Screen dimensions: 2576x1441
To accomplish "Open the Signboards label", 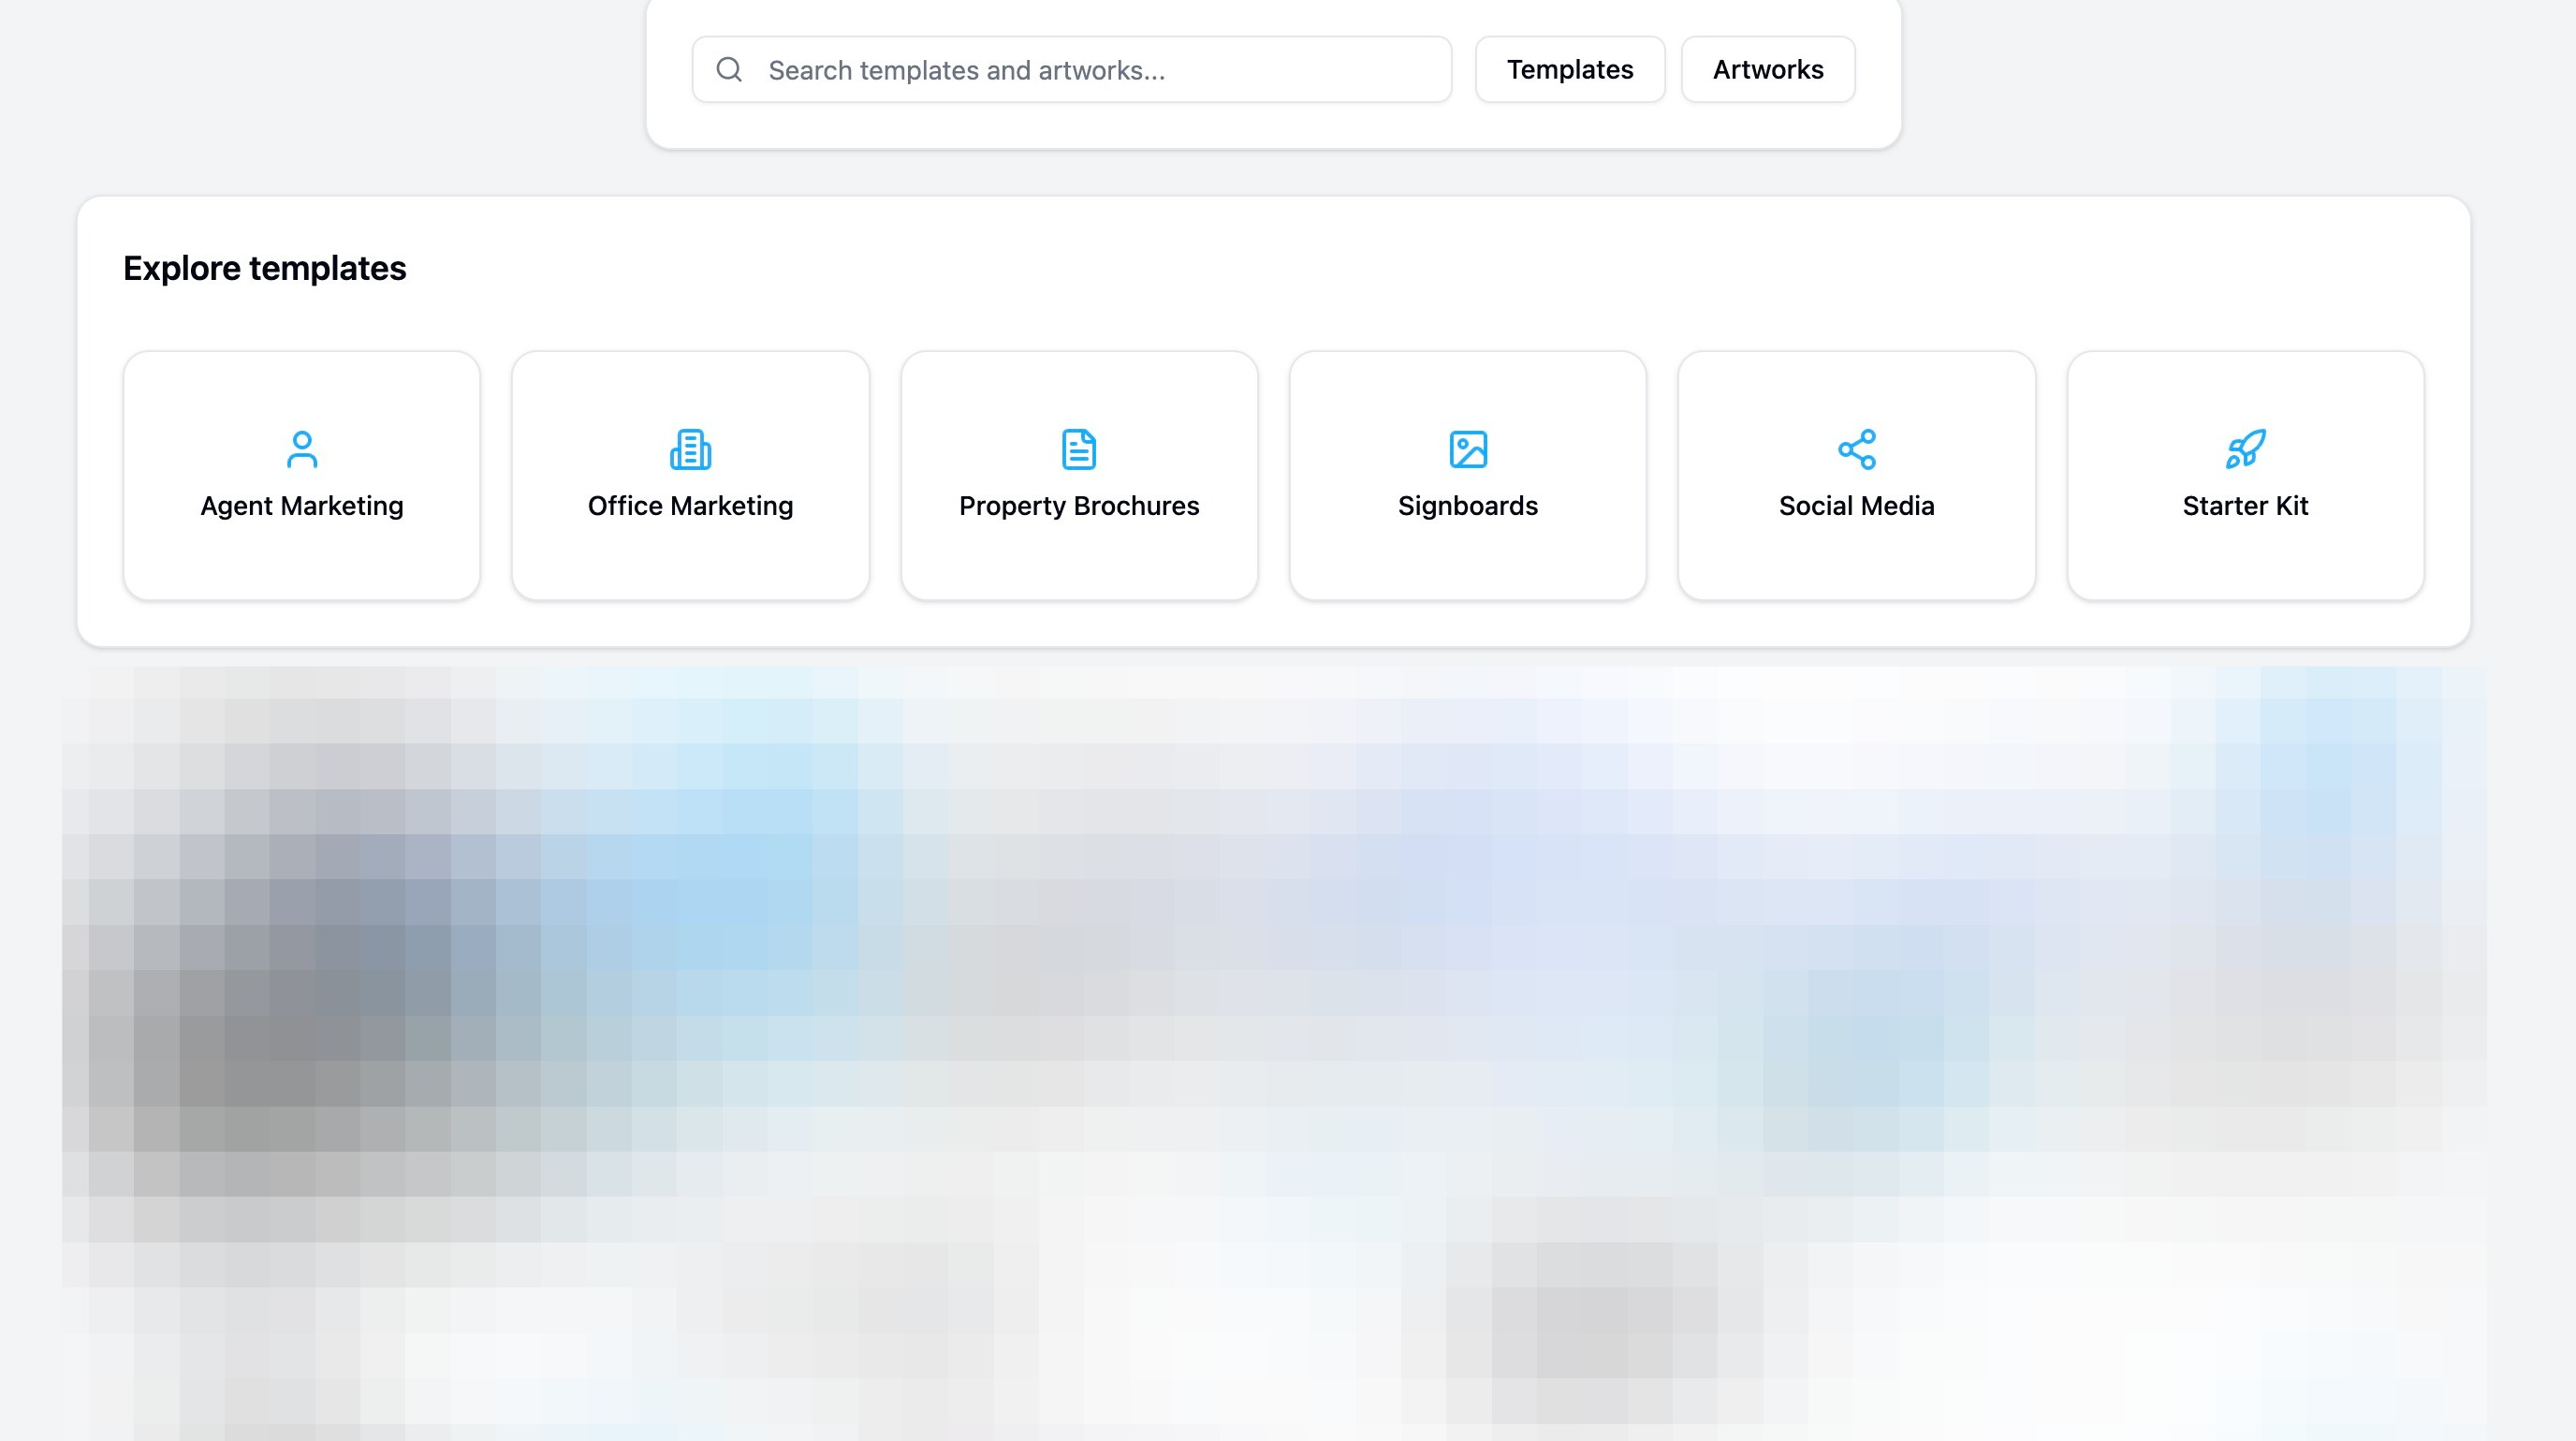I will pos(1468,506).
